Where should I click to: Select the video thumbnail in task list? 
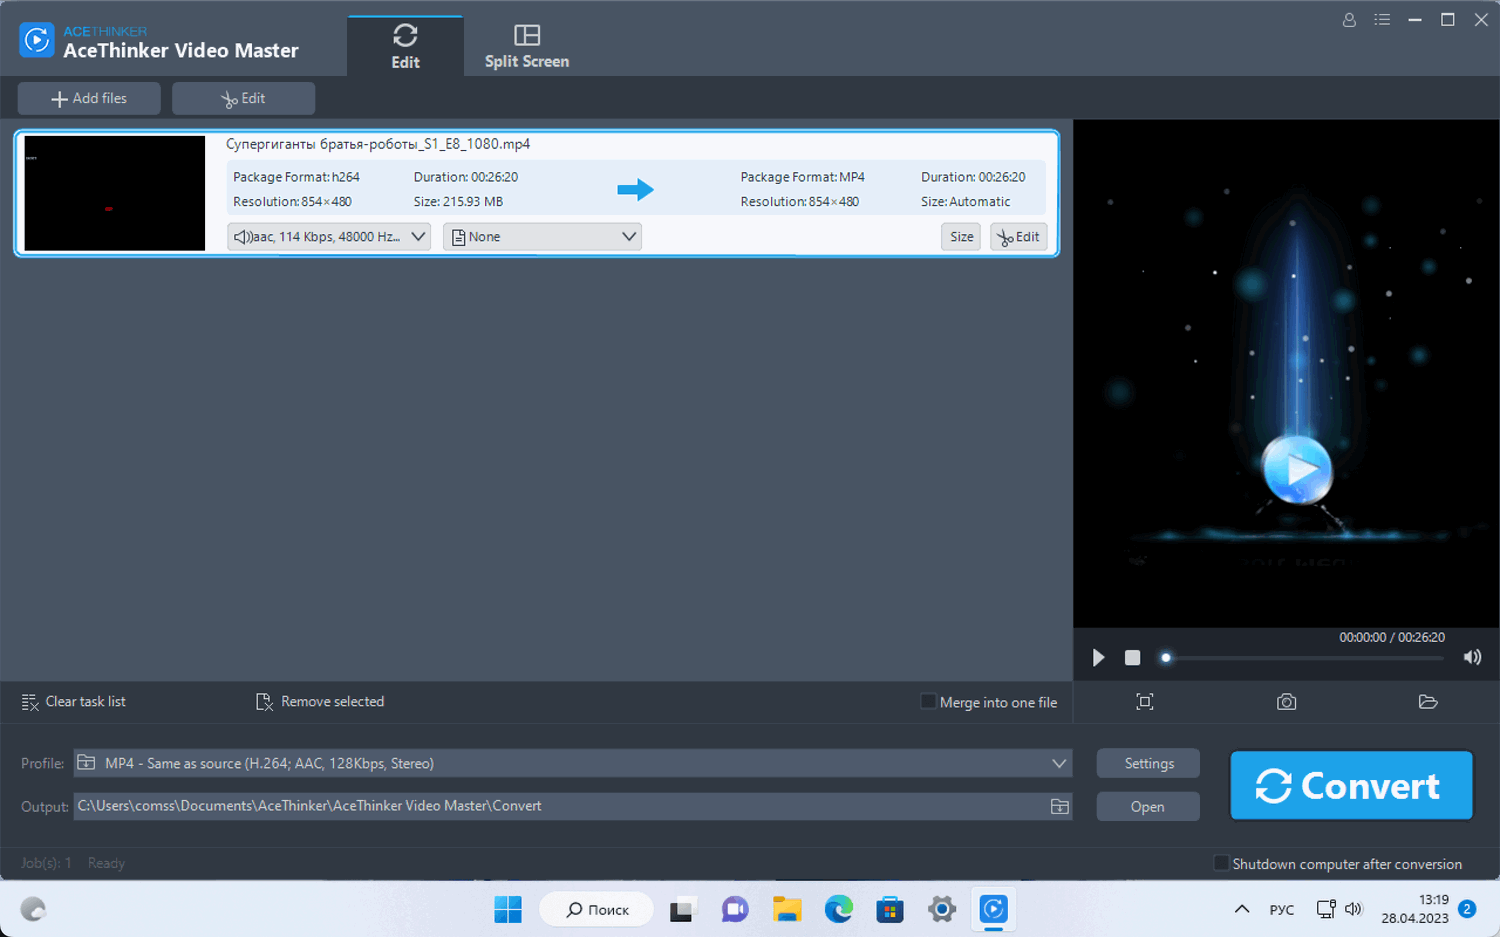coord(114,193)
